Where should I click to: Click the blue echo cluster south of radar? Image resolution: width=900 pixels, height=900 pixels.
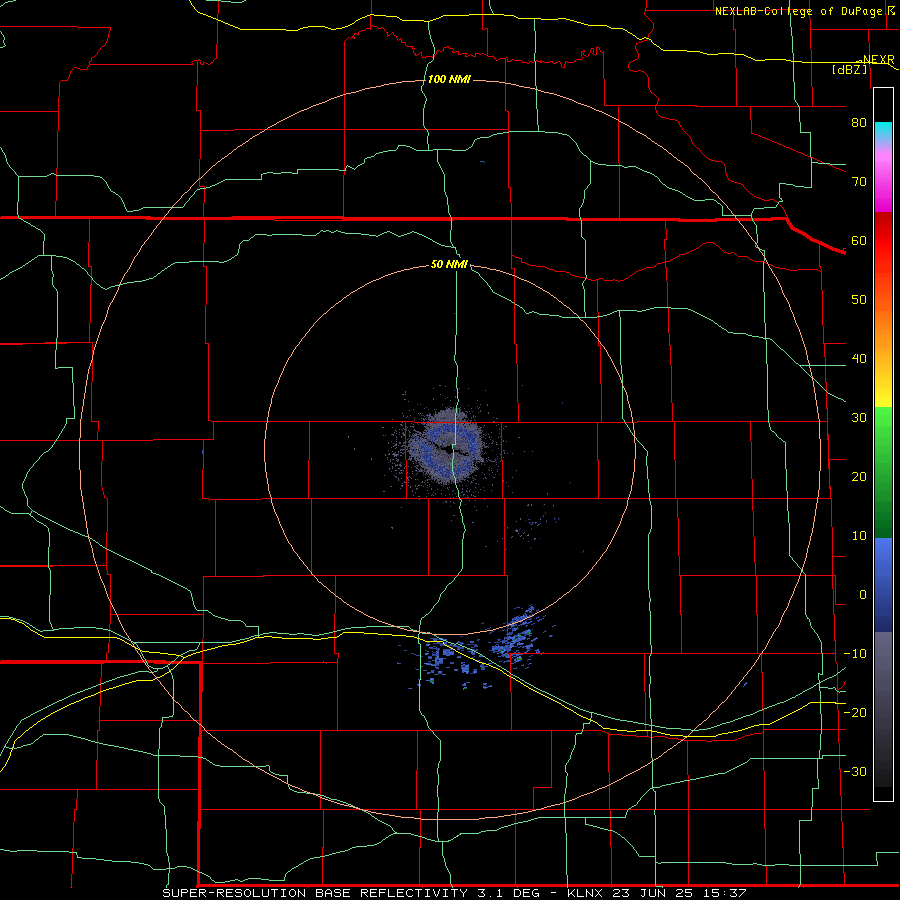pyautogui.click(x=476, y=649)
